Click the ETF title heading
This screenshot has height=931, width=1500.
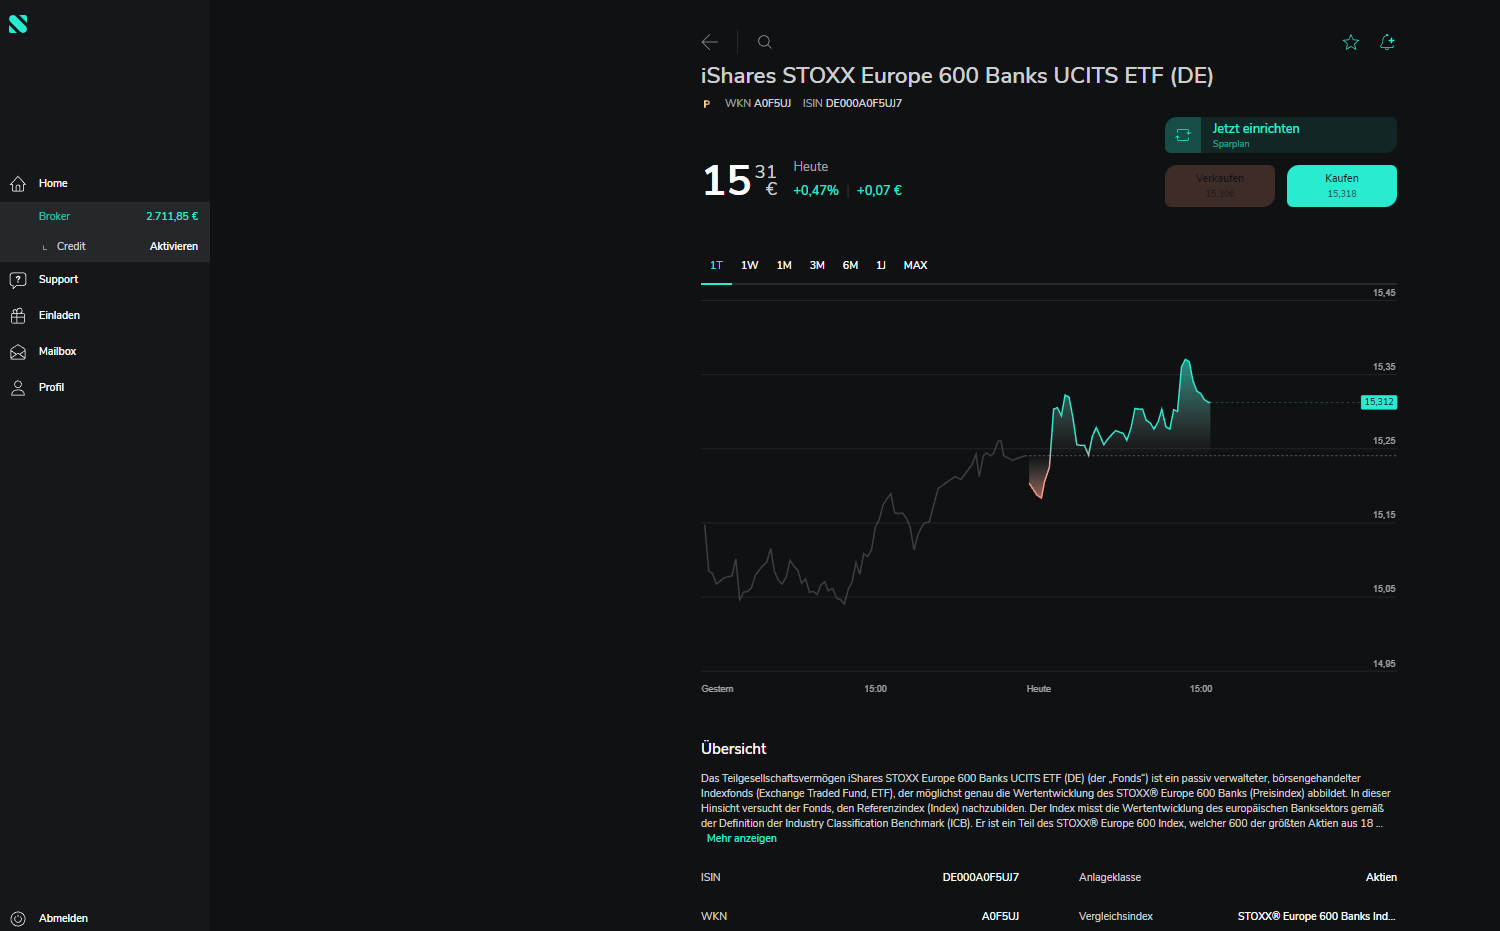(x=957, y=76)
